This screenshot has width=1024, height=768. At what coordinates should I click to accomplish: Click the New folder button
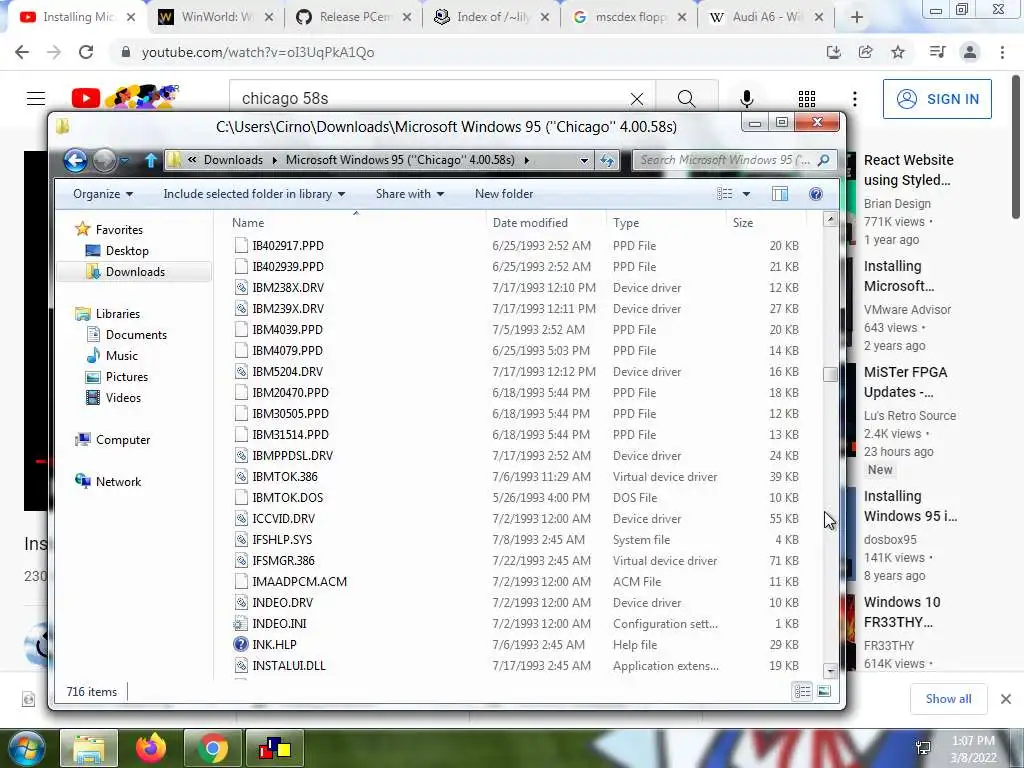[x=504, y=194]
